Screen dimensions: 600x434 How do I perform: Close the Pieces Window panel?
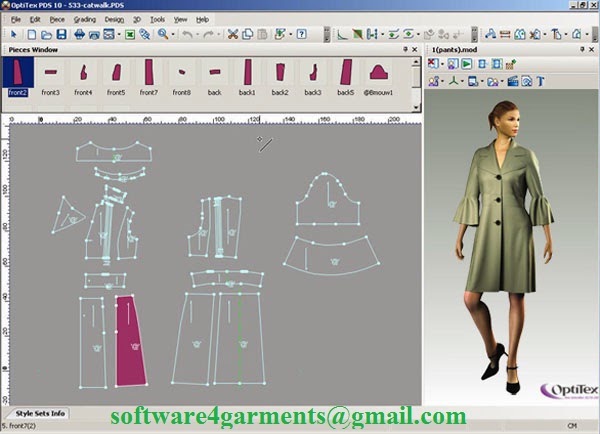tap(415, 49)
